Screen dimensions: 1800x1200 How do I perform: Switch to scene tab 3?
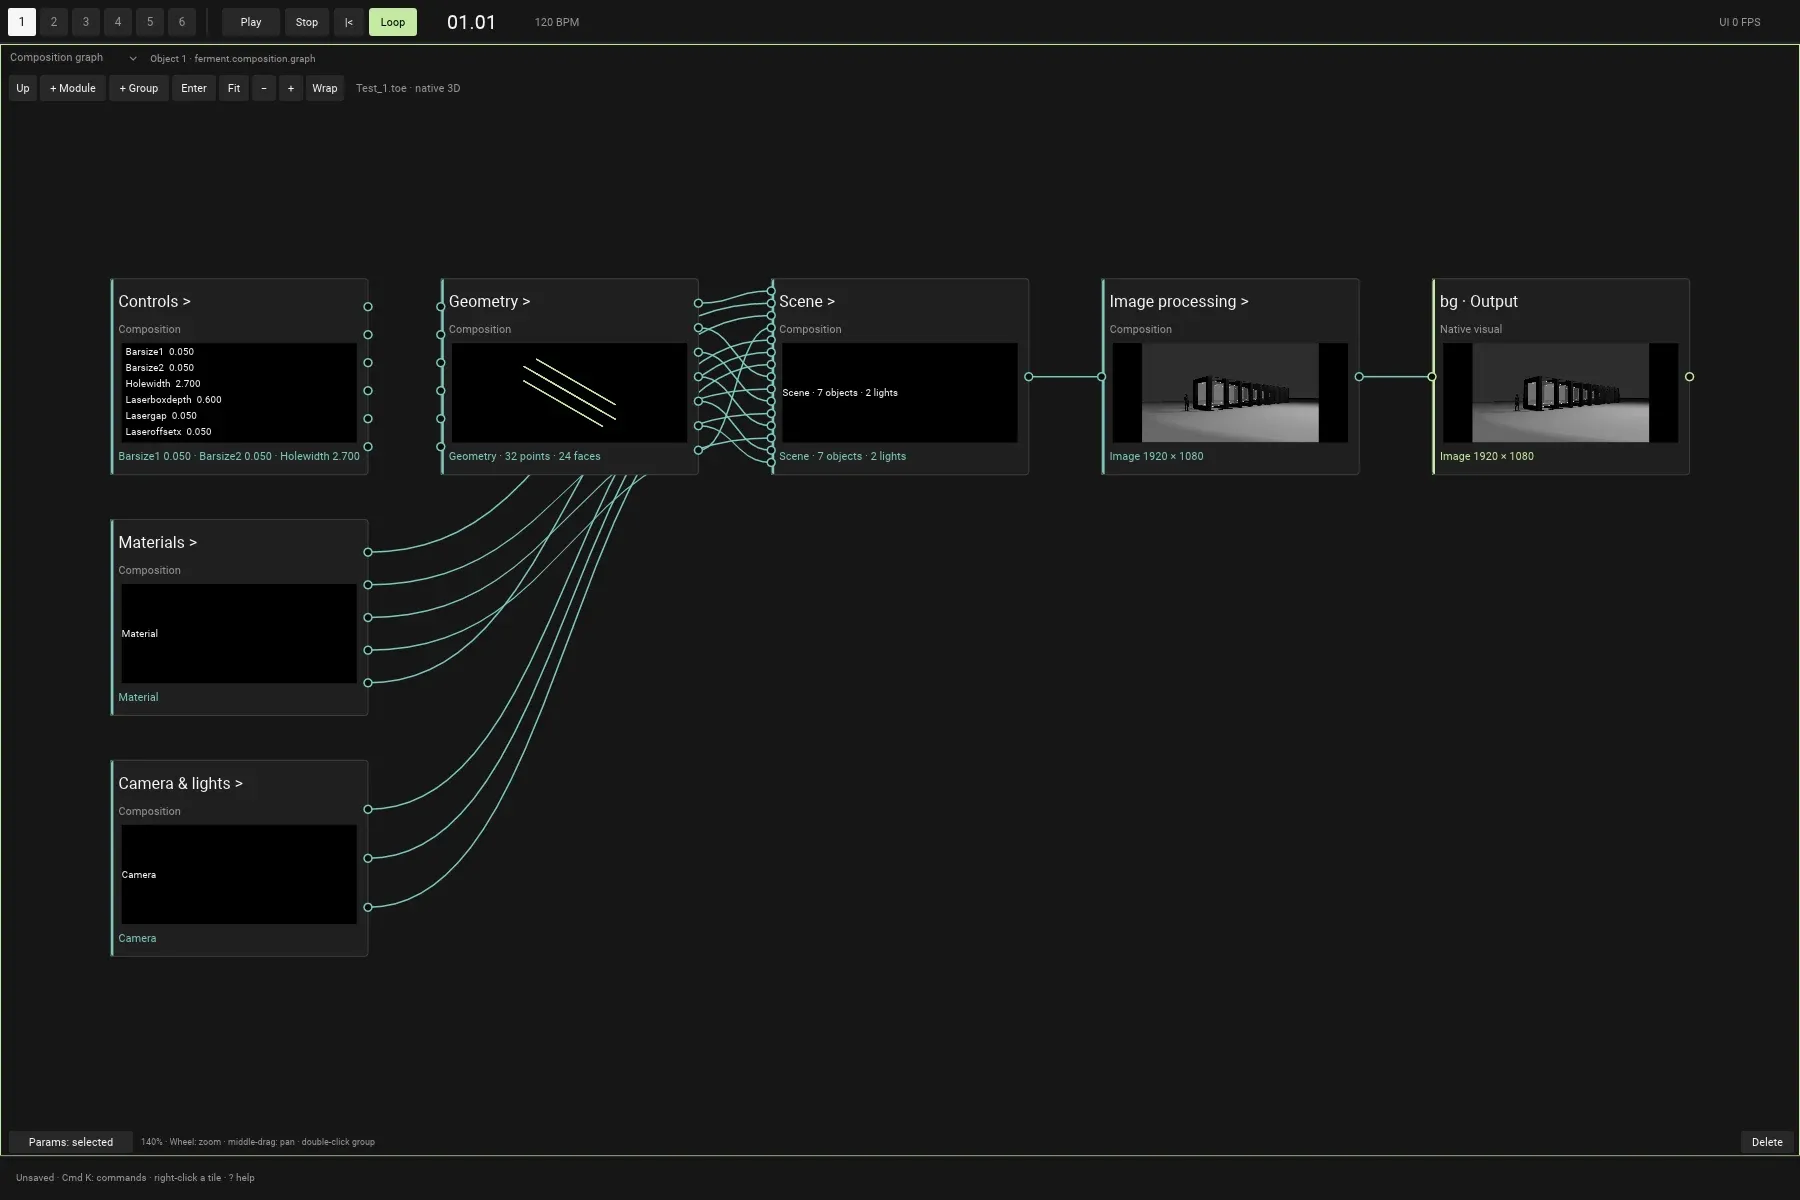coord(86,22)
